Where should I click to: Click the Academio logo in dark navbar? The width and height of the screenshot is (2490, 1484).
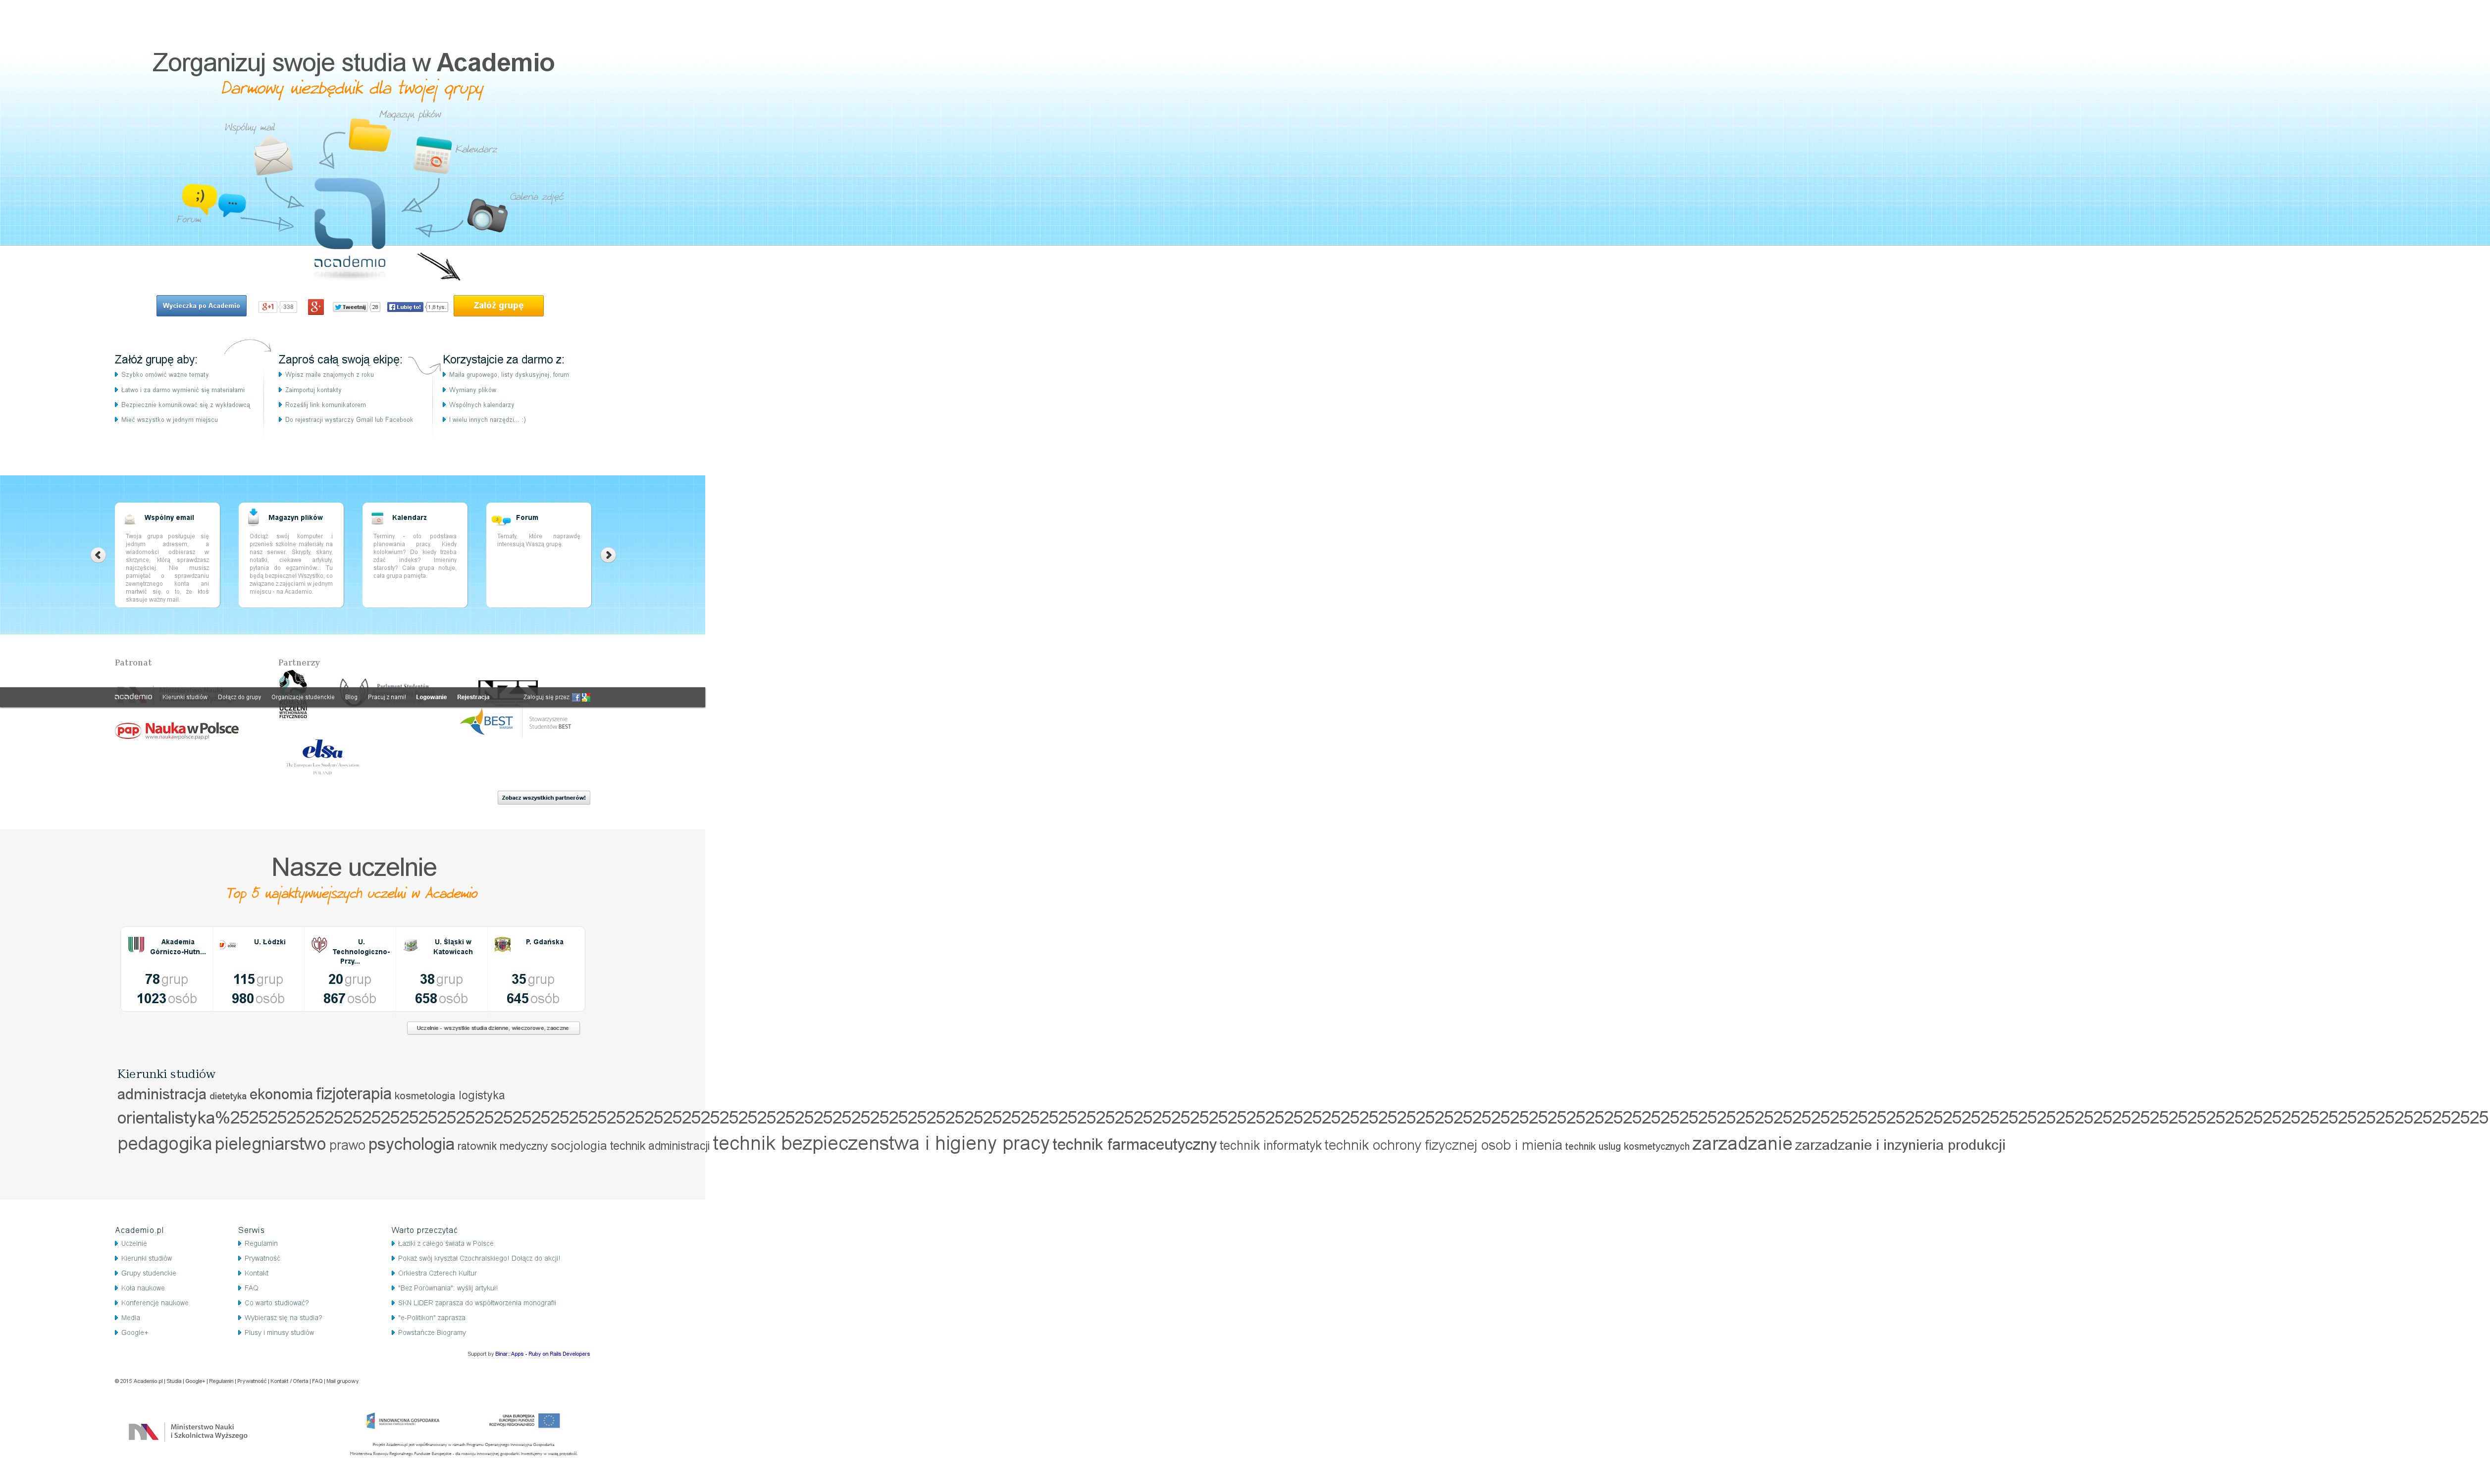click(133, 697)
